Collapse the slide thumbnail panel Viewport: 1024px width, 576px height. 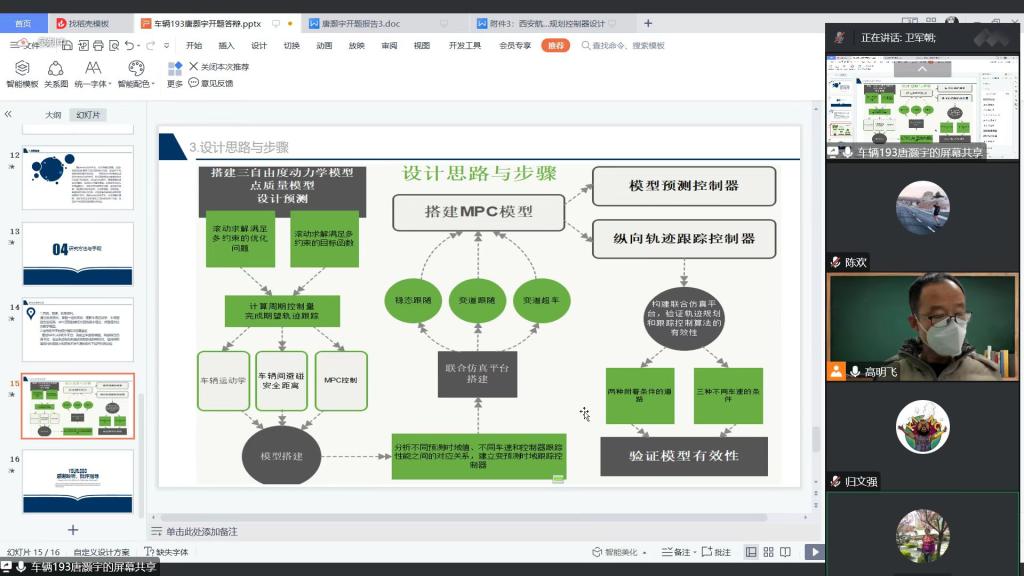click(x=9, y=115)
